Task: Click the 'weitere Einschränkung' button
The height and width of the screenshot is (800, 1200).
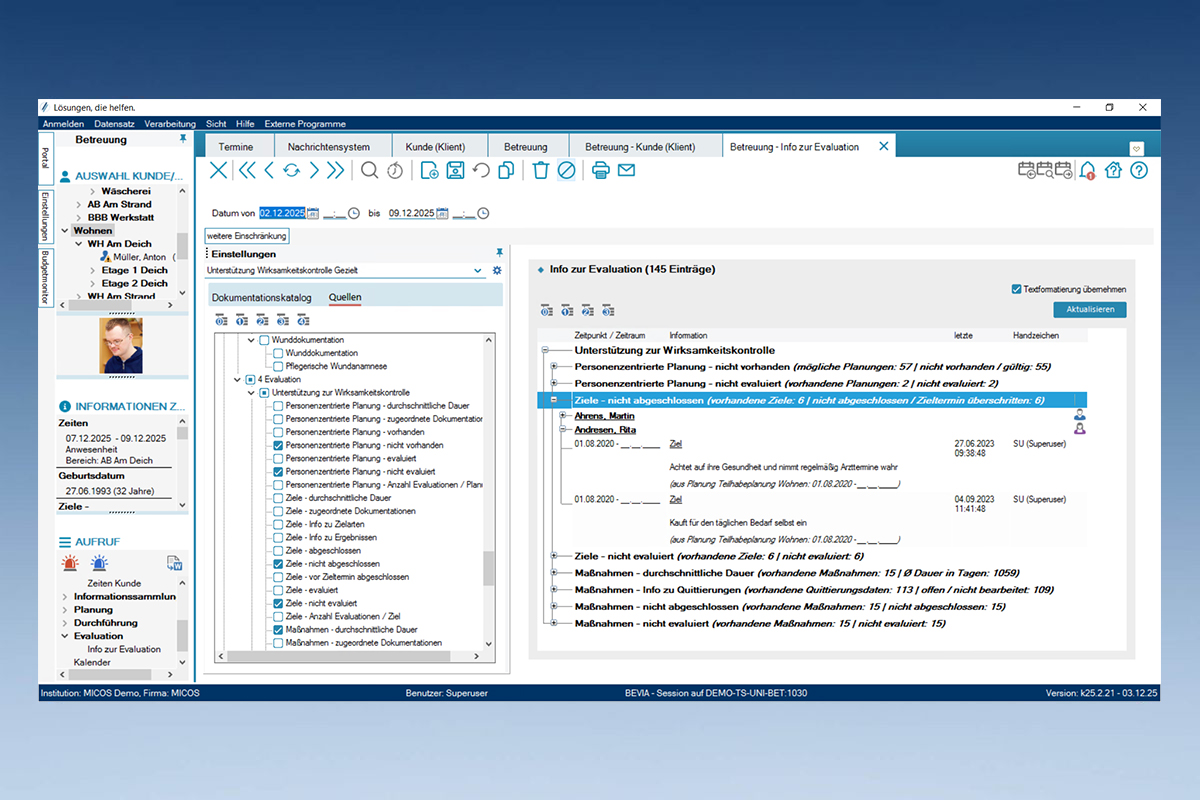Action: coord(247,236)
